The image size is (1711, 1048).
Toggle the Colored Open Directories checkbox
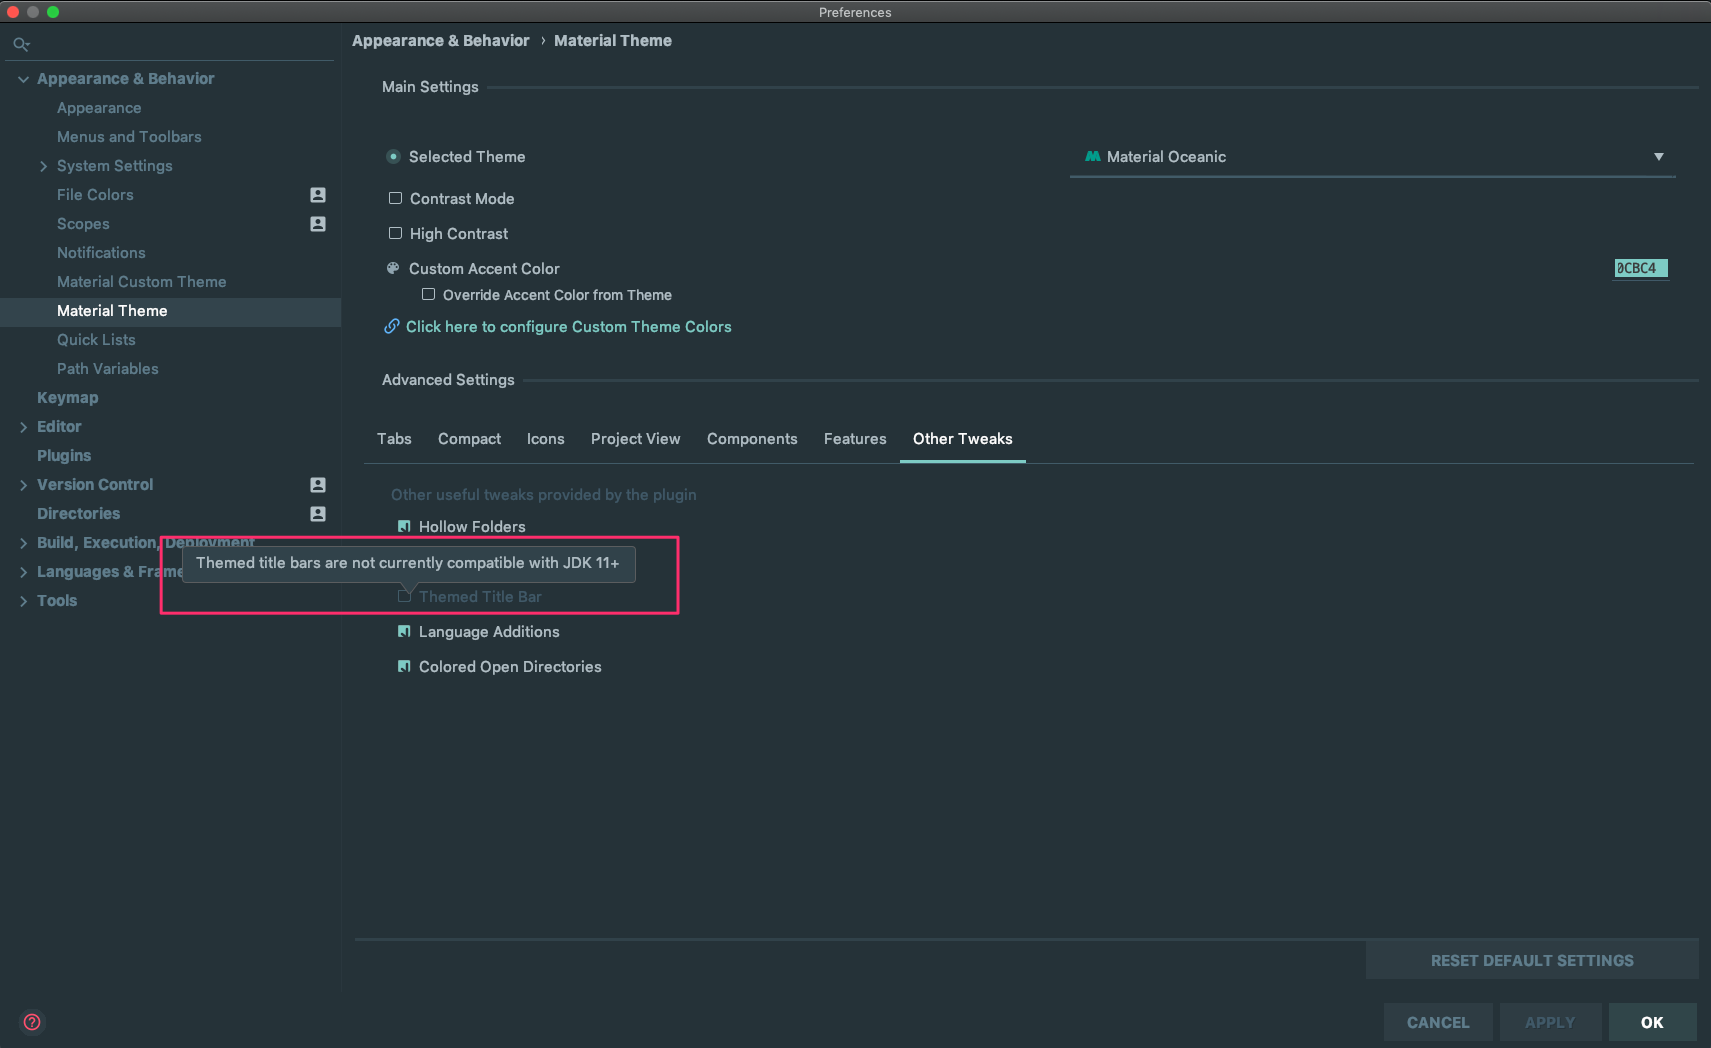[x=404, y=666]
